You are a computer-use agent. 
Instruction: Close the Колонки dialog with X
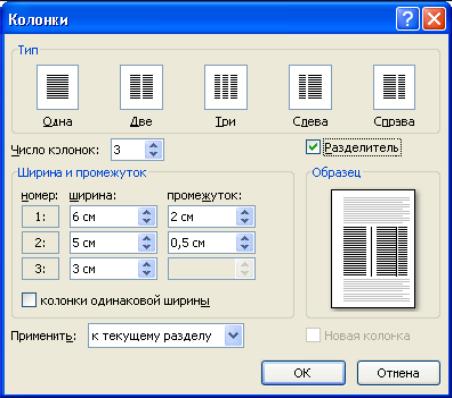pos(434,19)
